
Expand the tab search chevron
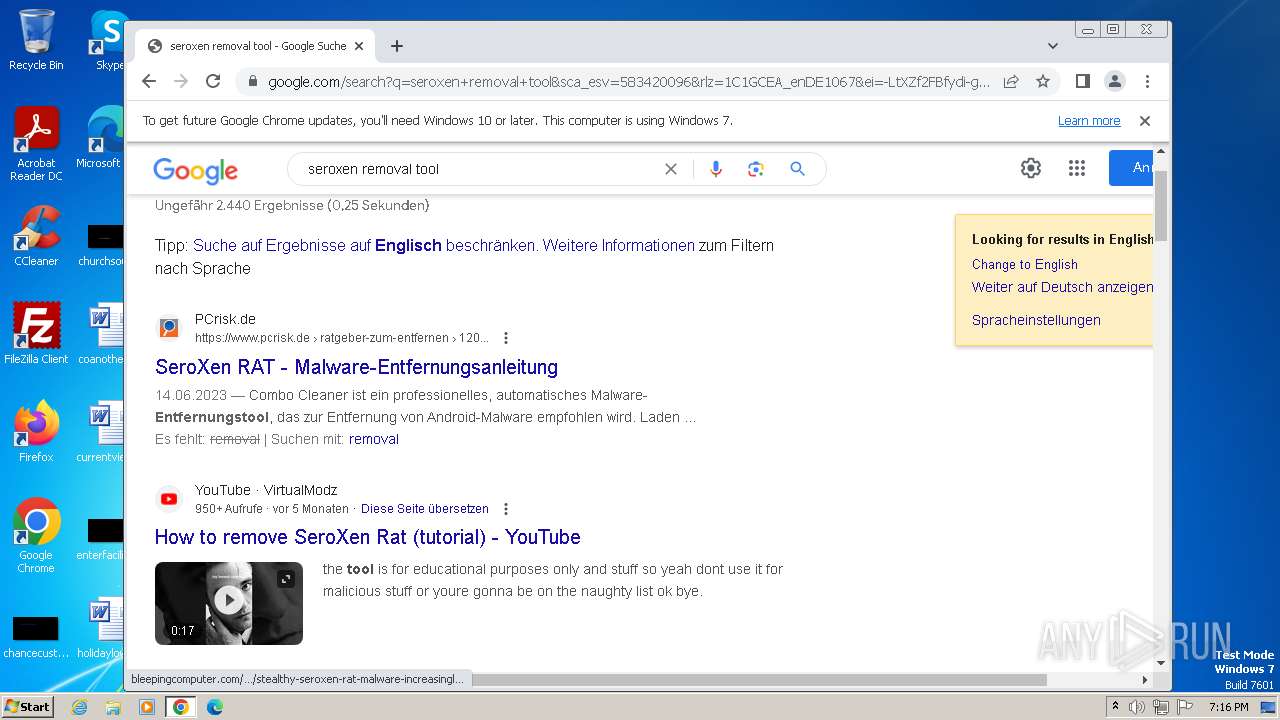click(x=1053, y=46)
